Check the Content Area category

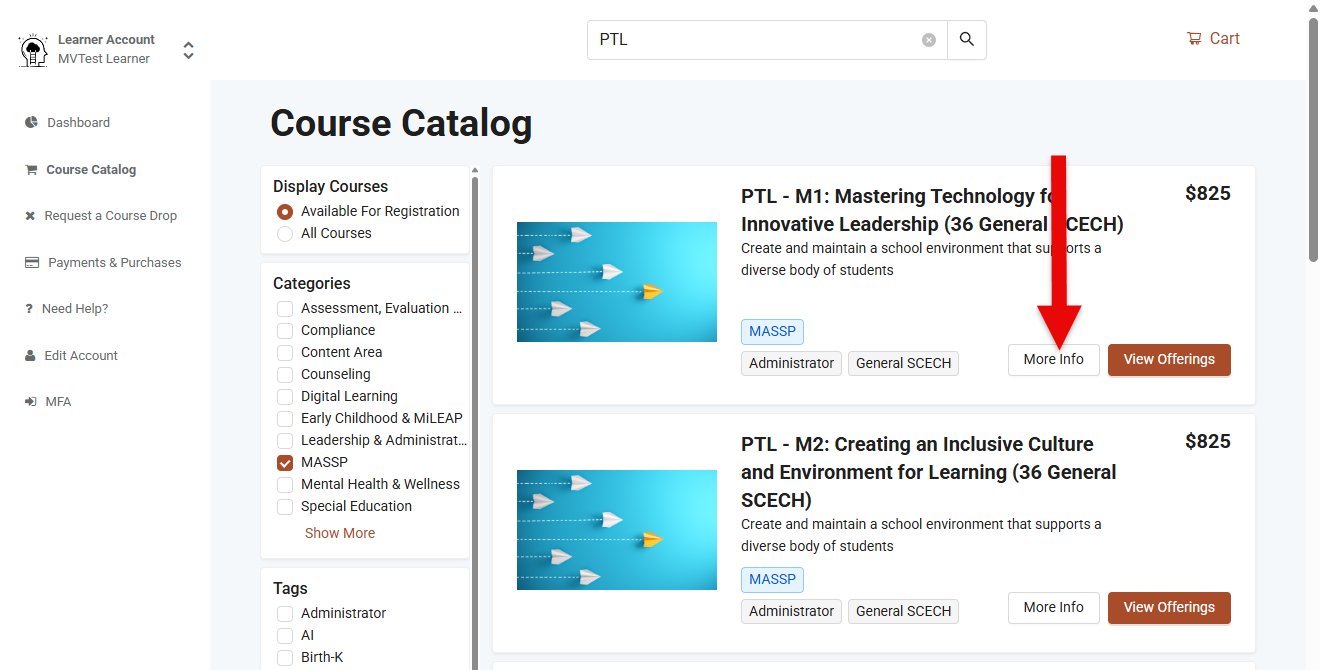(285, 353)
